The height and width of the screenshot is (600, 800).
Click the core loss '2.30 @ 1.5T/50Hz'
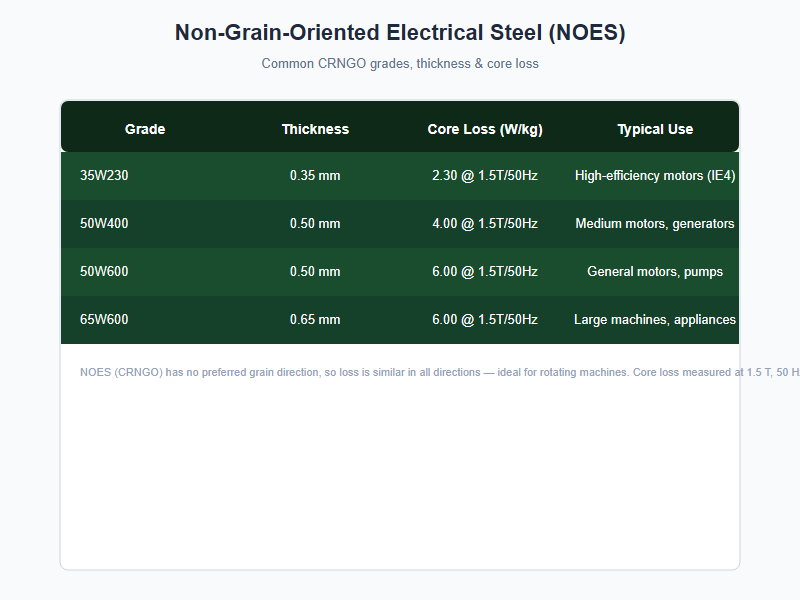click(x=485, y=176)
